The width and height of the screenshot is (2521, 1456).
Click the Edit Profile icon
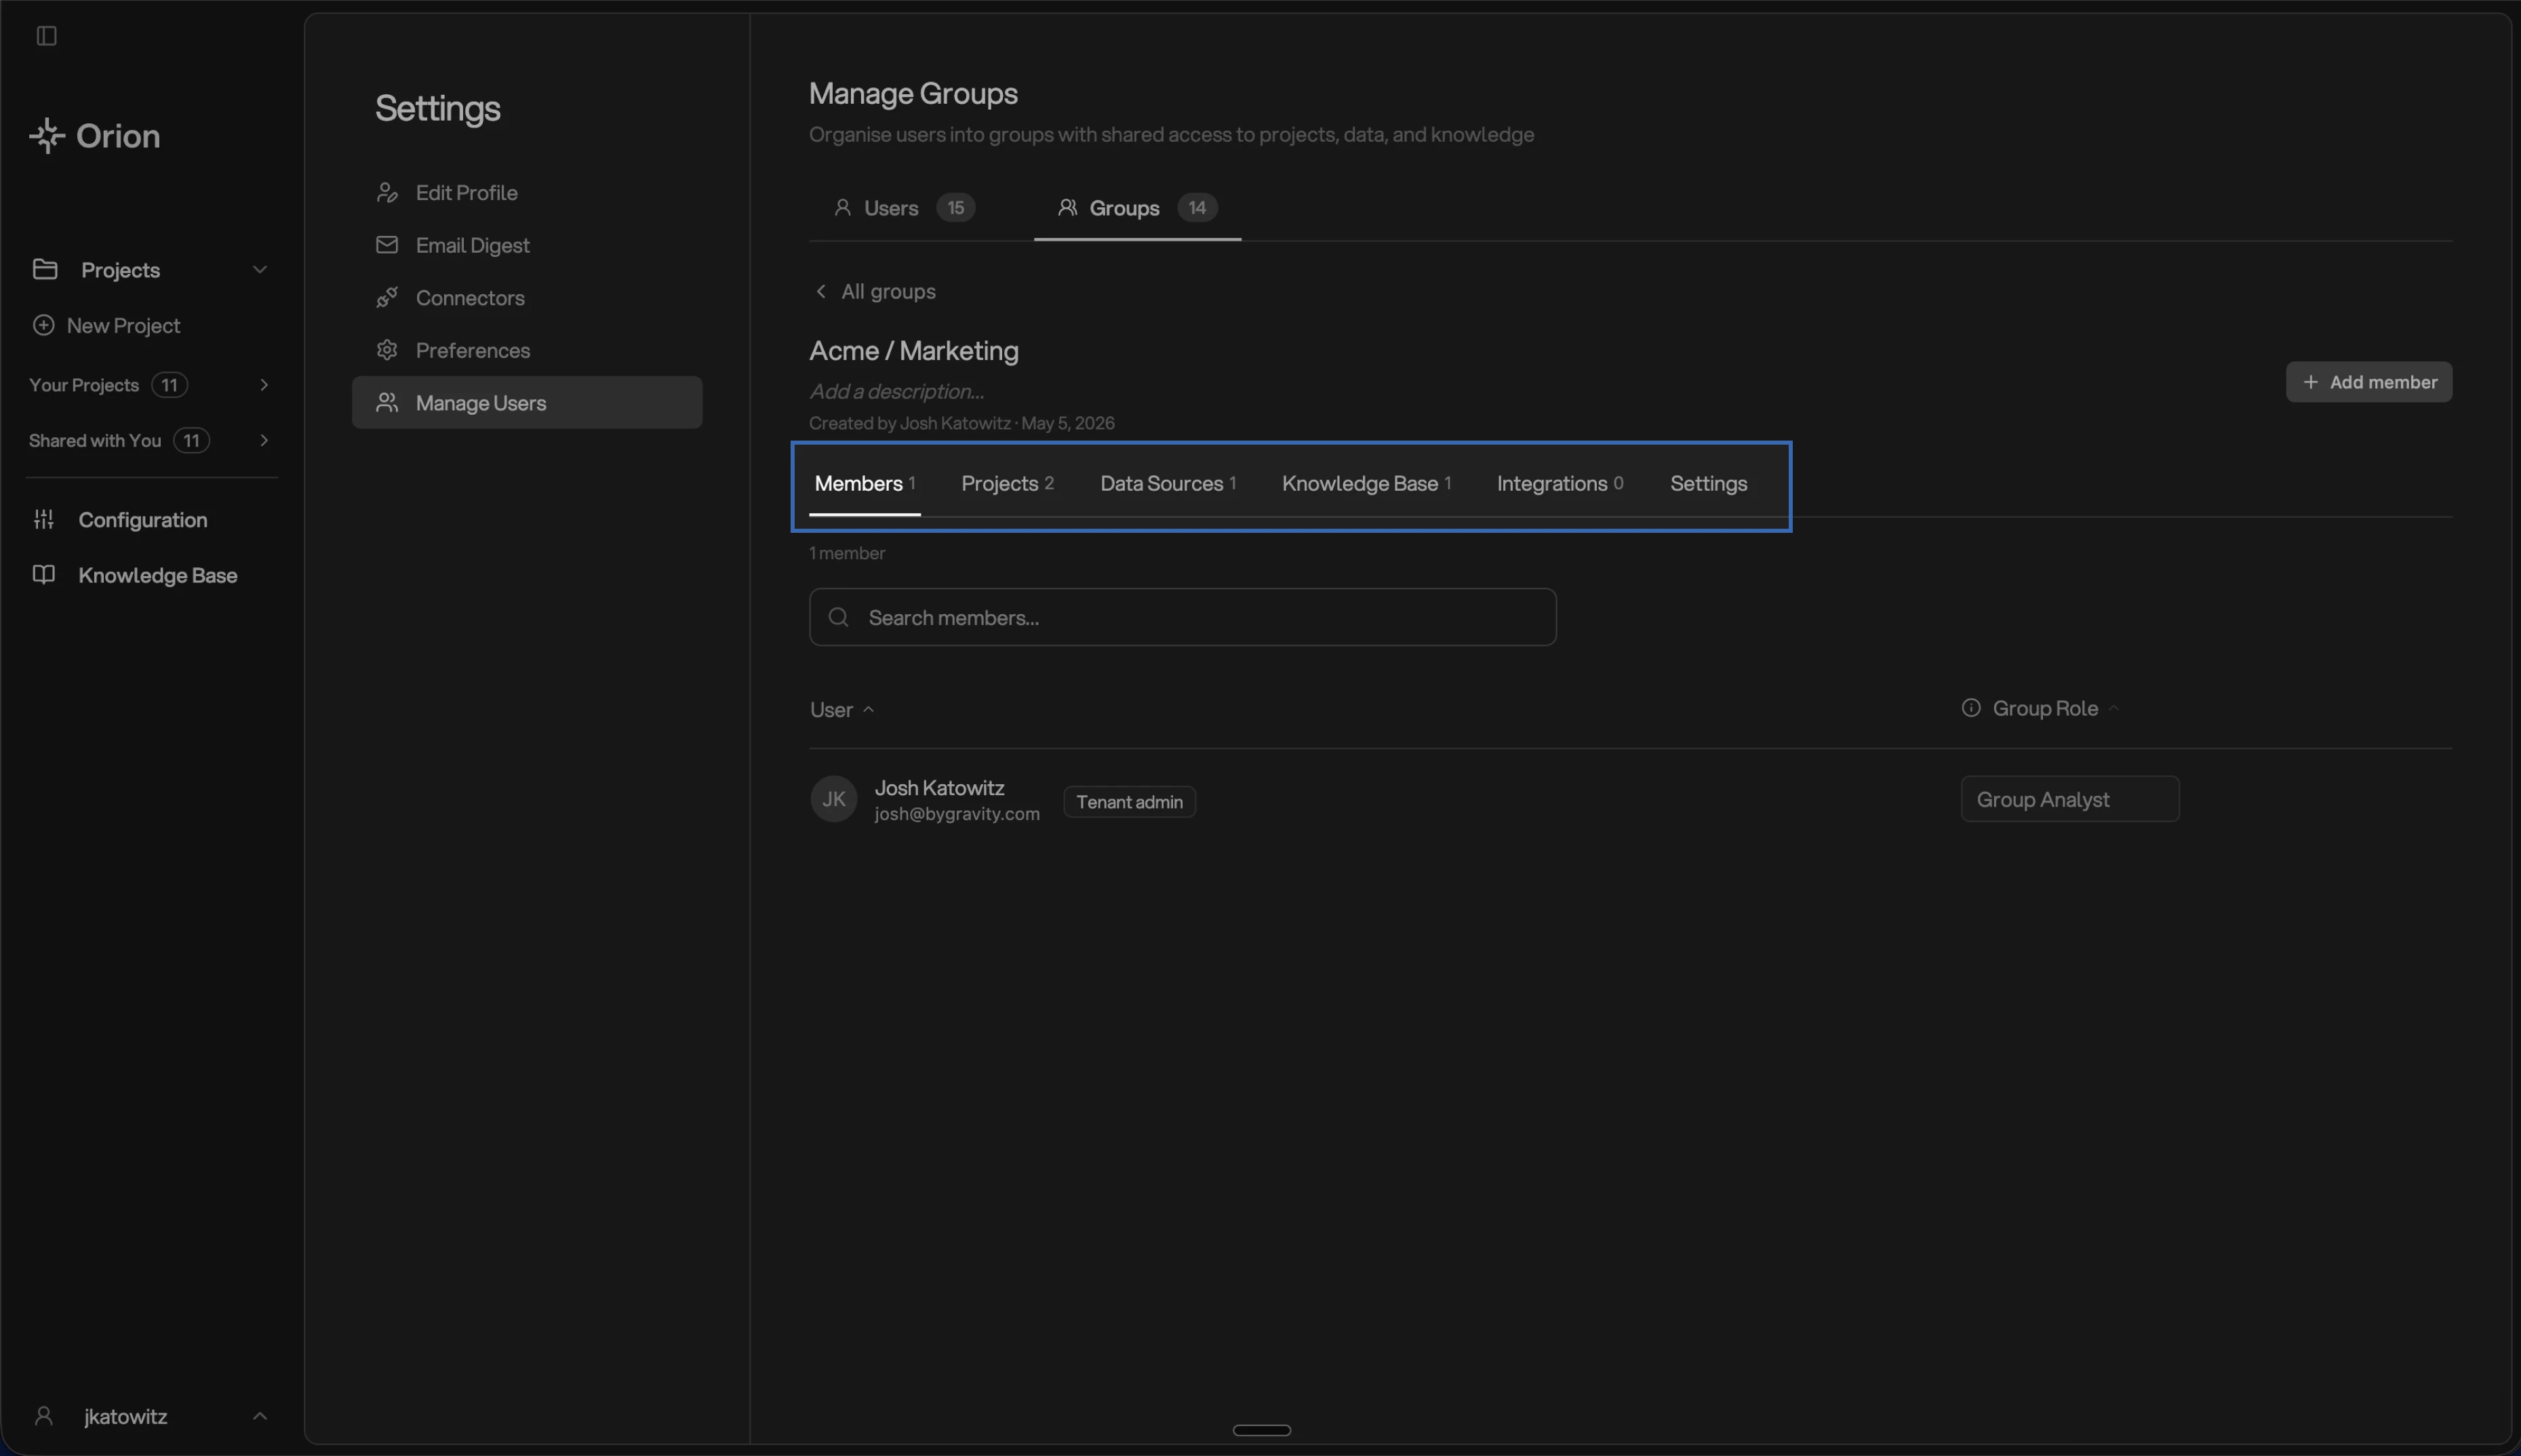[387, 192]
